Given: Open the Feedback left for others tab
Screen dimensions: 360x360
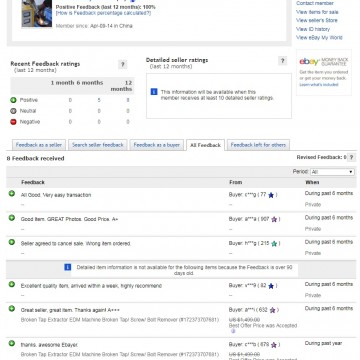Looking at the screenshot, I should pos(258,145).
